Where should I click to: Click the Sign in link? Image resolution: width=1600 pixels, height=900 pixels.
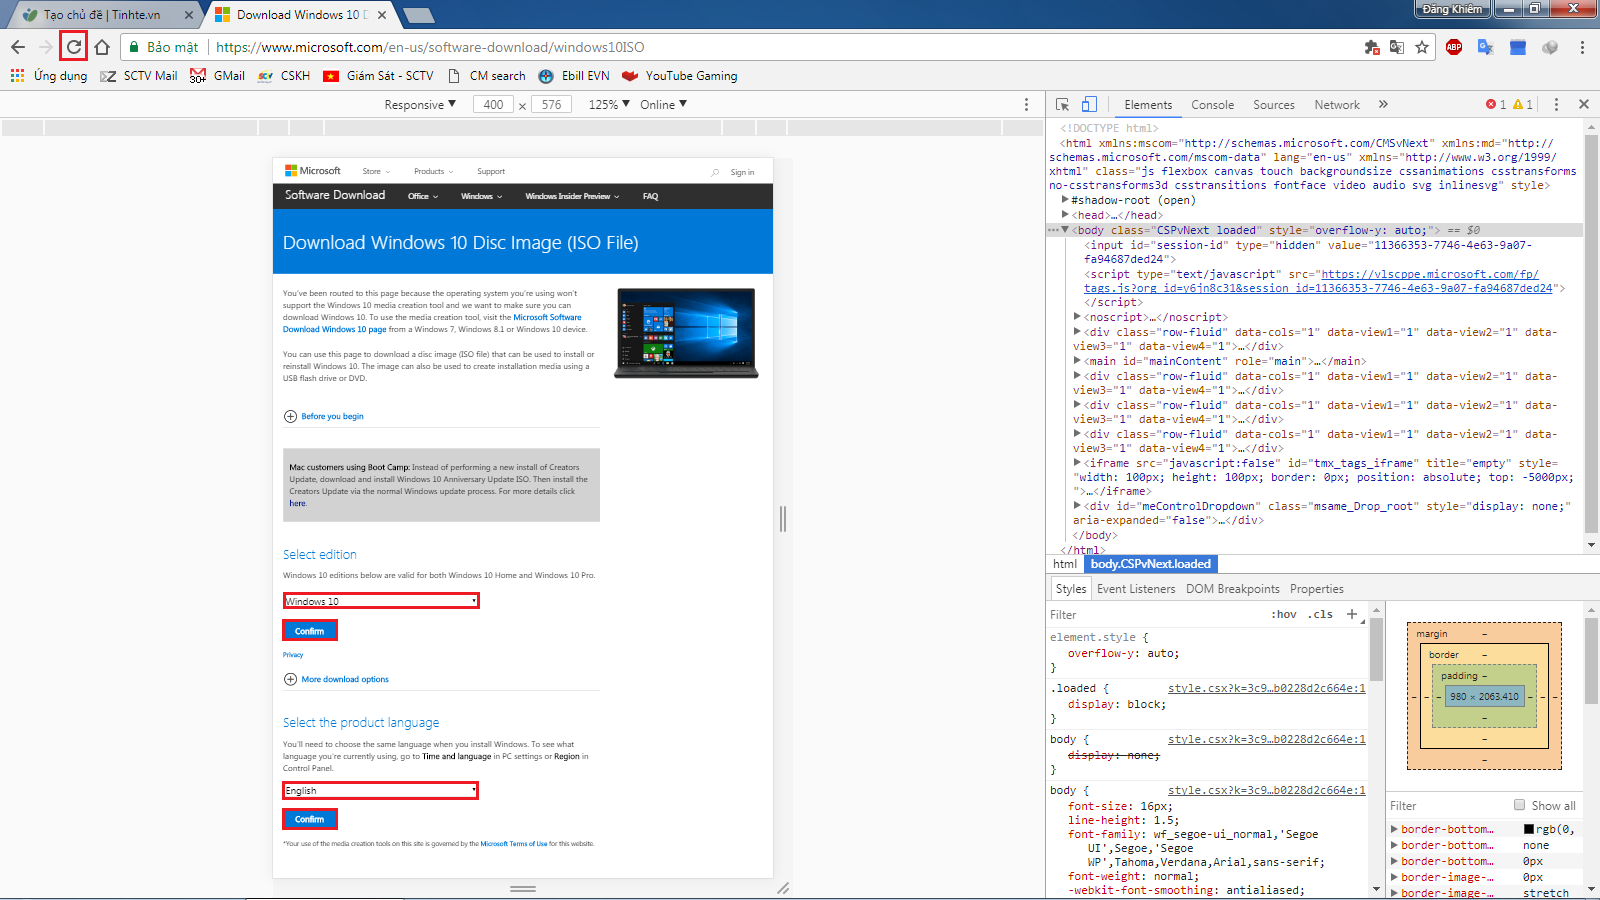742,172
